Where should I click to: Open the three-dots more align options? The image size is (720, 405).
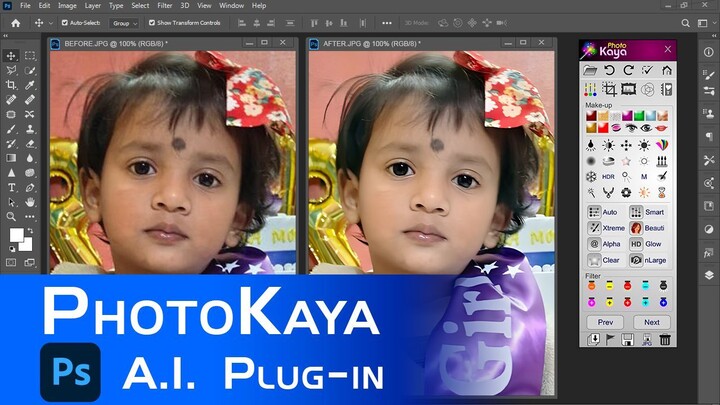point(387,23)
